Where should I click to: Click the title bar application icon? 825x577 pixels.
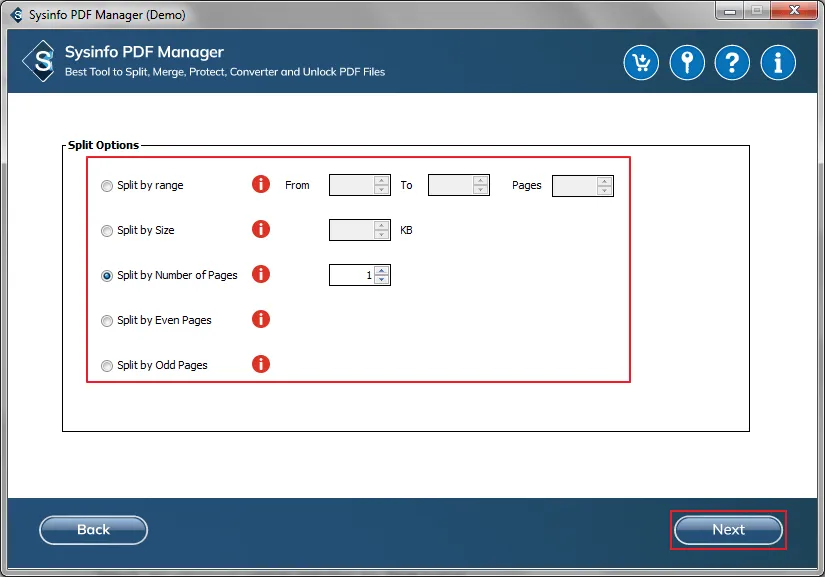coord(16,15)
